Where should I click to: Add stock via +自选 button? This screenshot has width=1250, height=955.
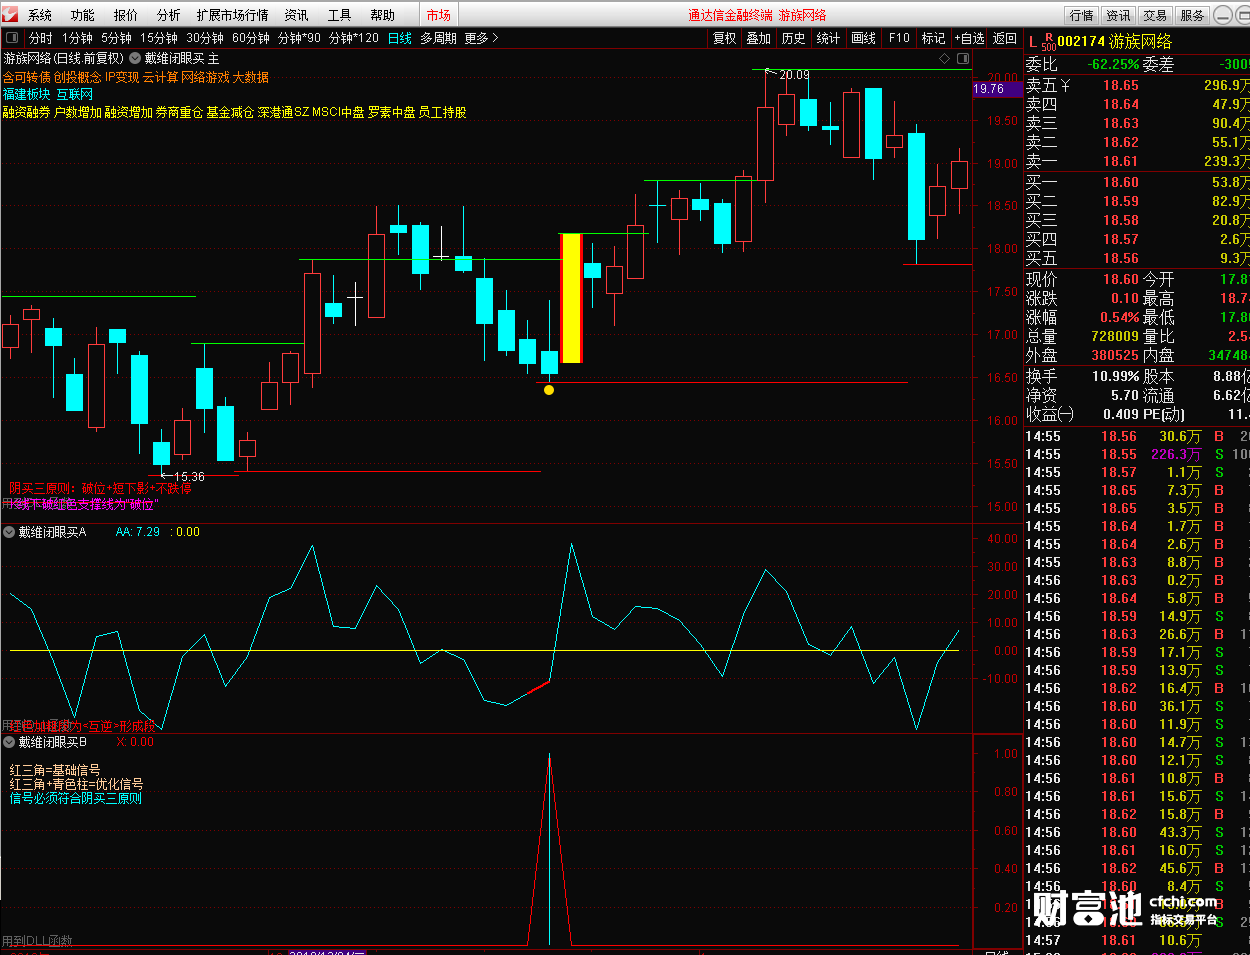(970, 38)
